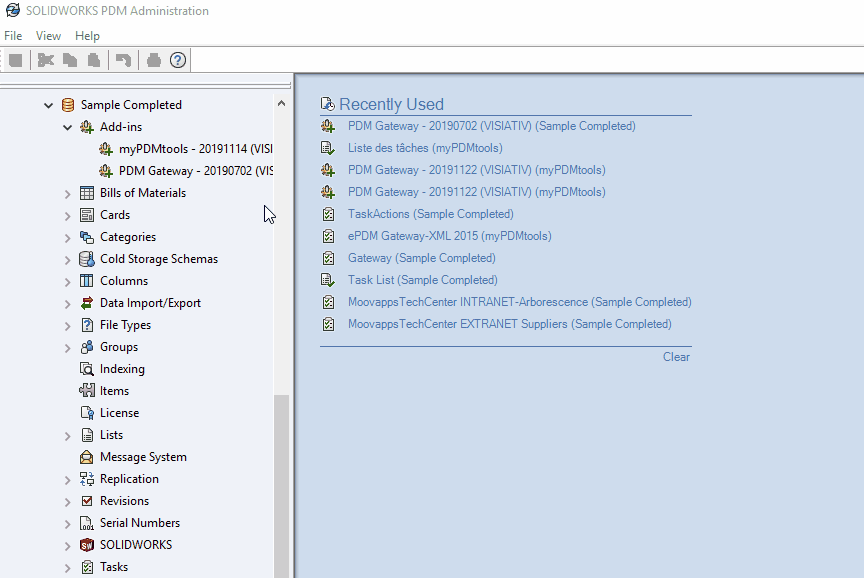Click the Help question mark toolbar icon
Image resolution: width=864 pixels, height=578 pixels.
[x=178, y=60]
